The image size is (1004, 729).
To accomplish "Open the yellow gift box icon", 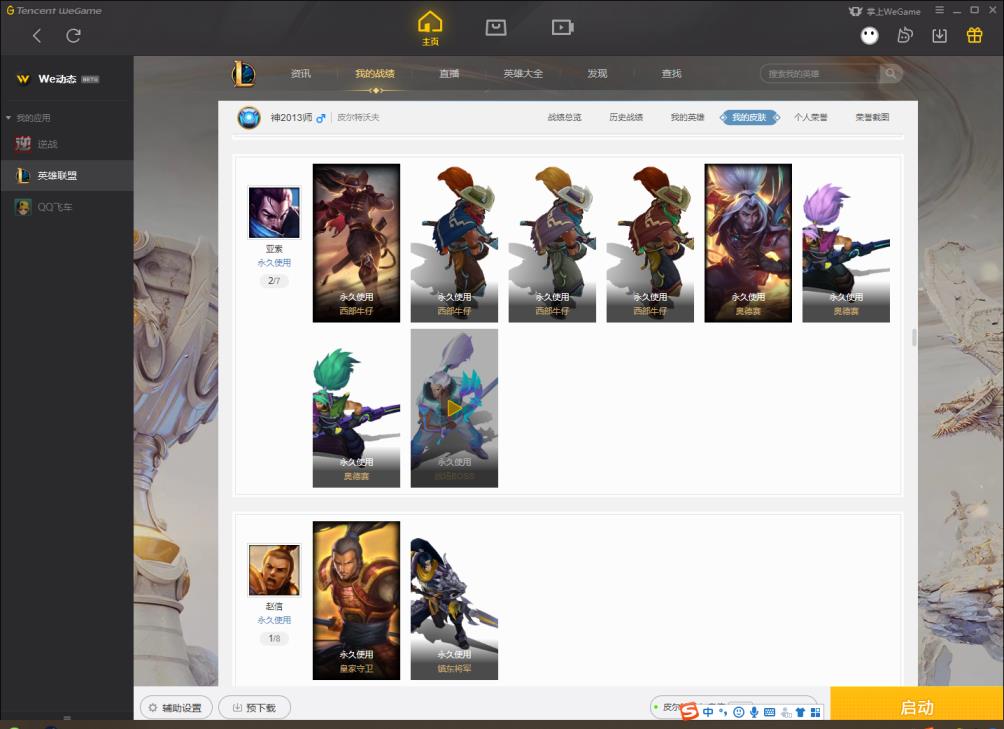I will coord(974,35).
